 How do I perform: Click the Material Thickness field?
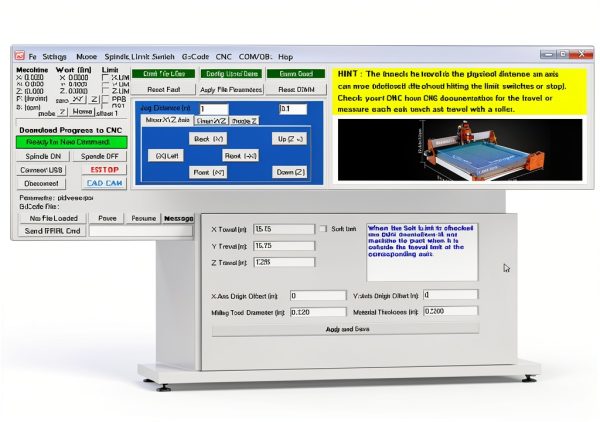click(450, 311)
